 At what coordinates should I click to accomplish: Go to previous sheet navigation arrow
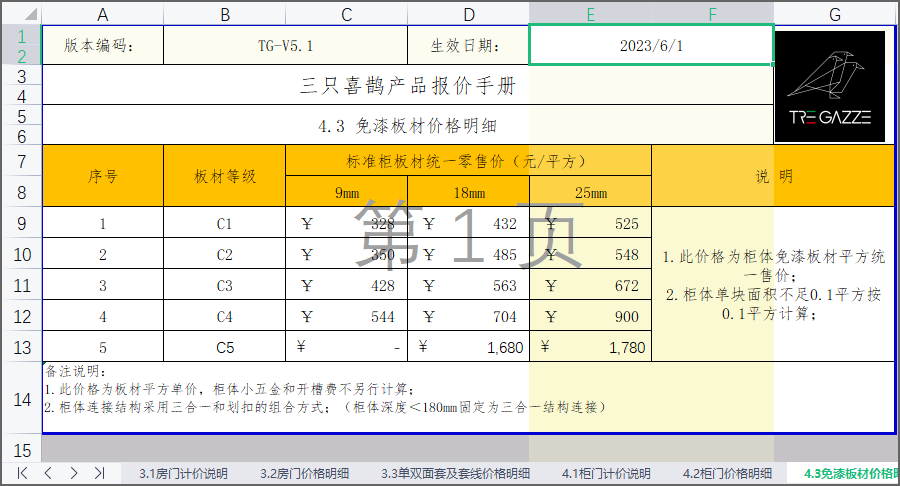click(48, 473)
